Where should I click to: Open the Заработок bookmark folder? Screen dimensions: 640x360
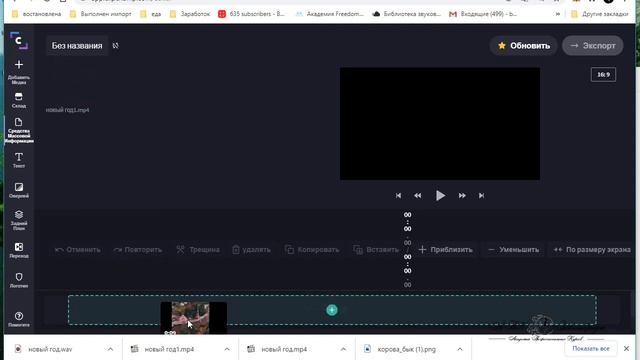190,14
